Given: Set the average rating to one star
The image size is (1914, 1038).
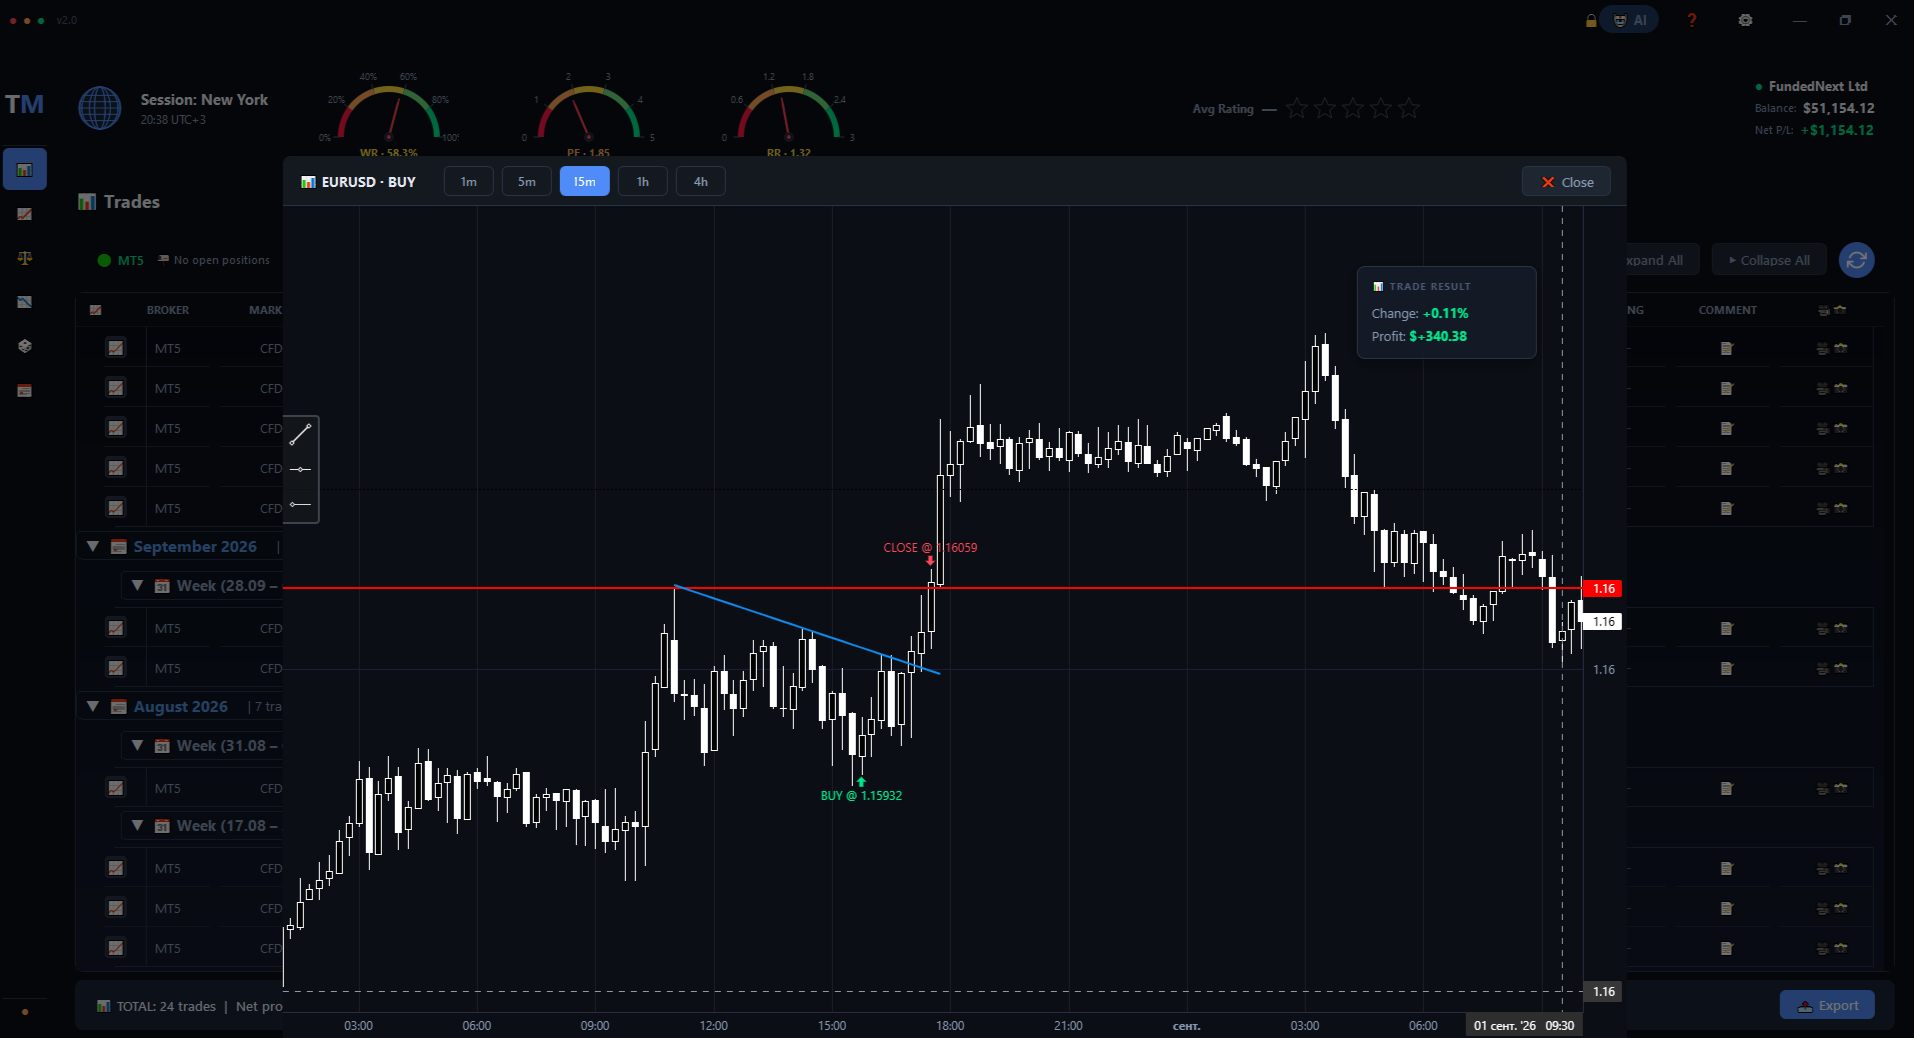Looking at the screenshot, I should 1297,108.
